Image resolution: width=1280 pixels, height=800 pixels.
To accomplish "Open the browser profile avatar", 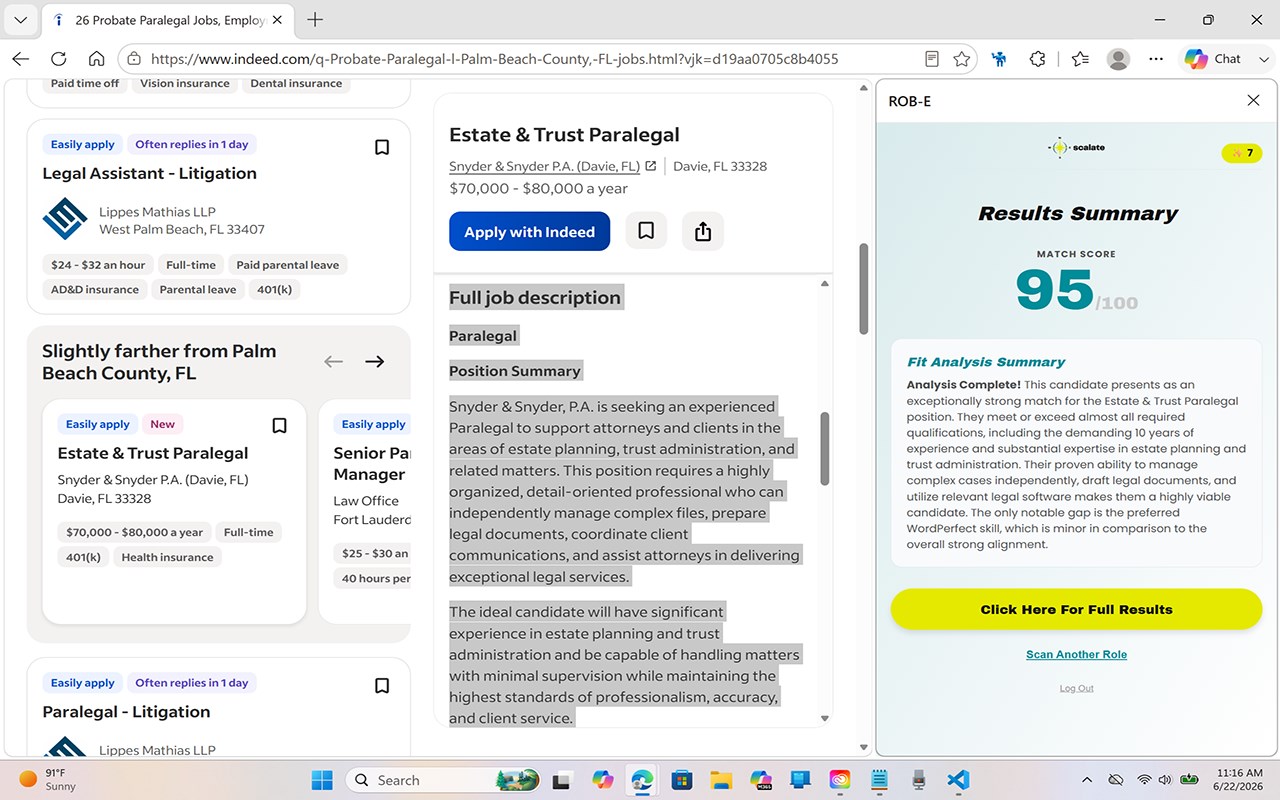I will [1118, 59].
